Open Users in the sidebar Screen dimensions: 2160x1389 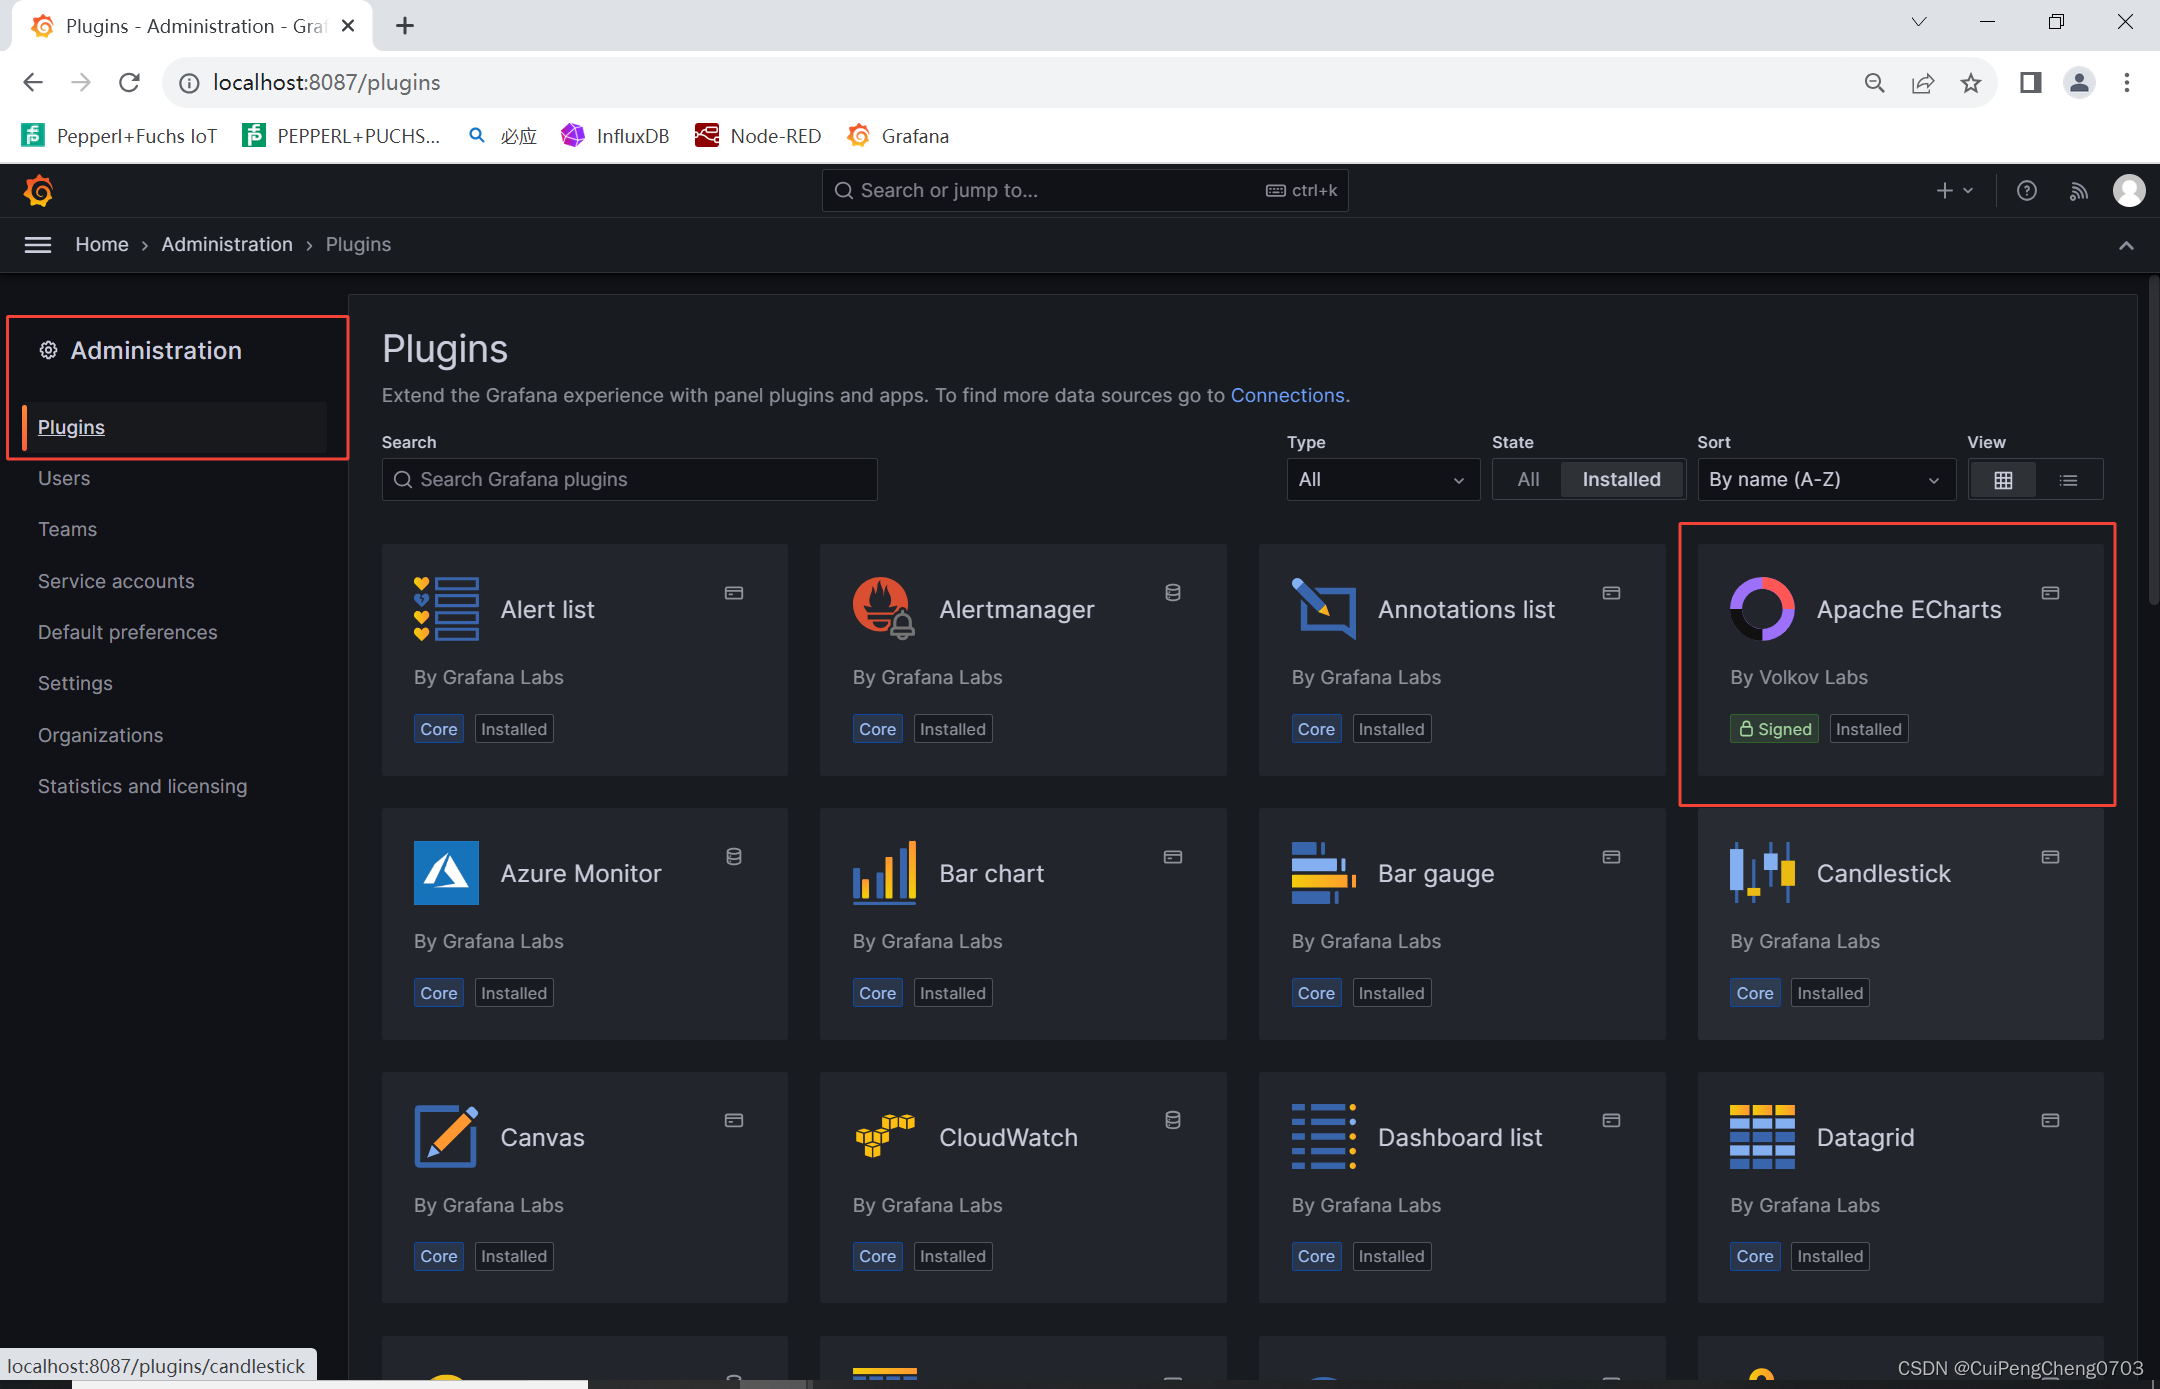pos(64,478)
